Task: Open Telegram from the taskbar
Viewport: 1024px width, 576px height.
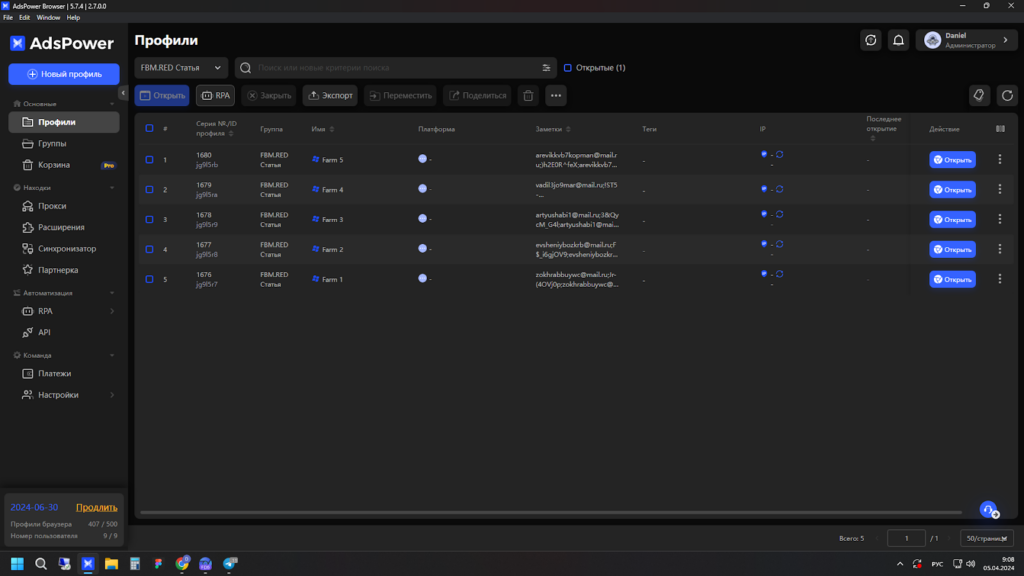Action: pos(230,564)
